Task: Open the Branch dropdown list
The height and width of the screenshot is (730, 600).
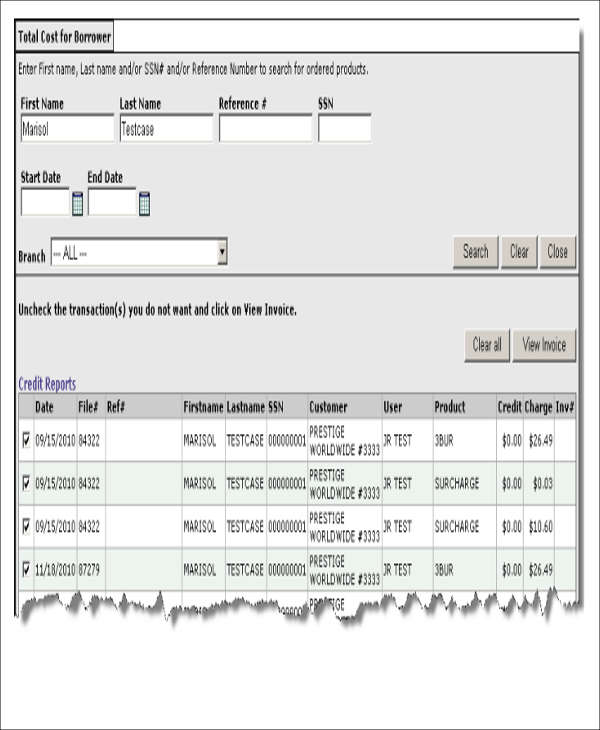Action: point(139,253)
